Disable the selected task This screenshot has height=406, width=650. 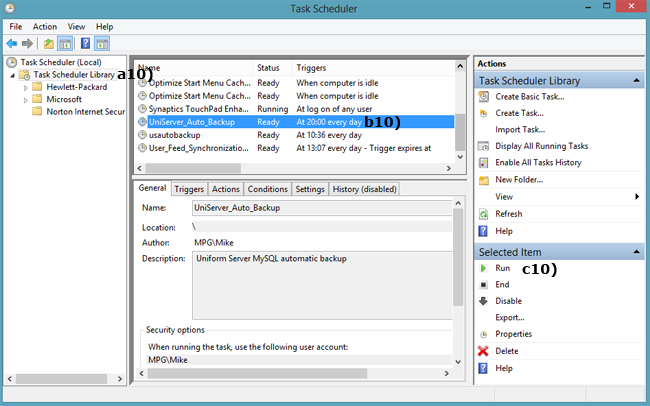508,301
